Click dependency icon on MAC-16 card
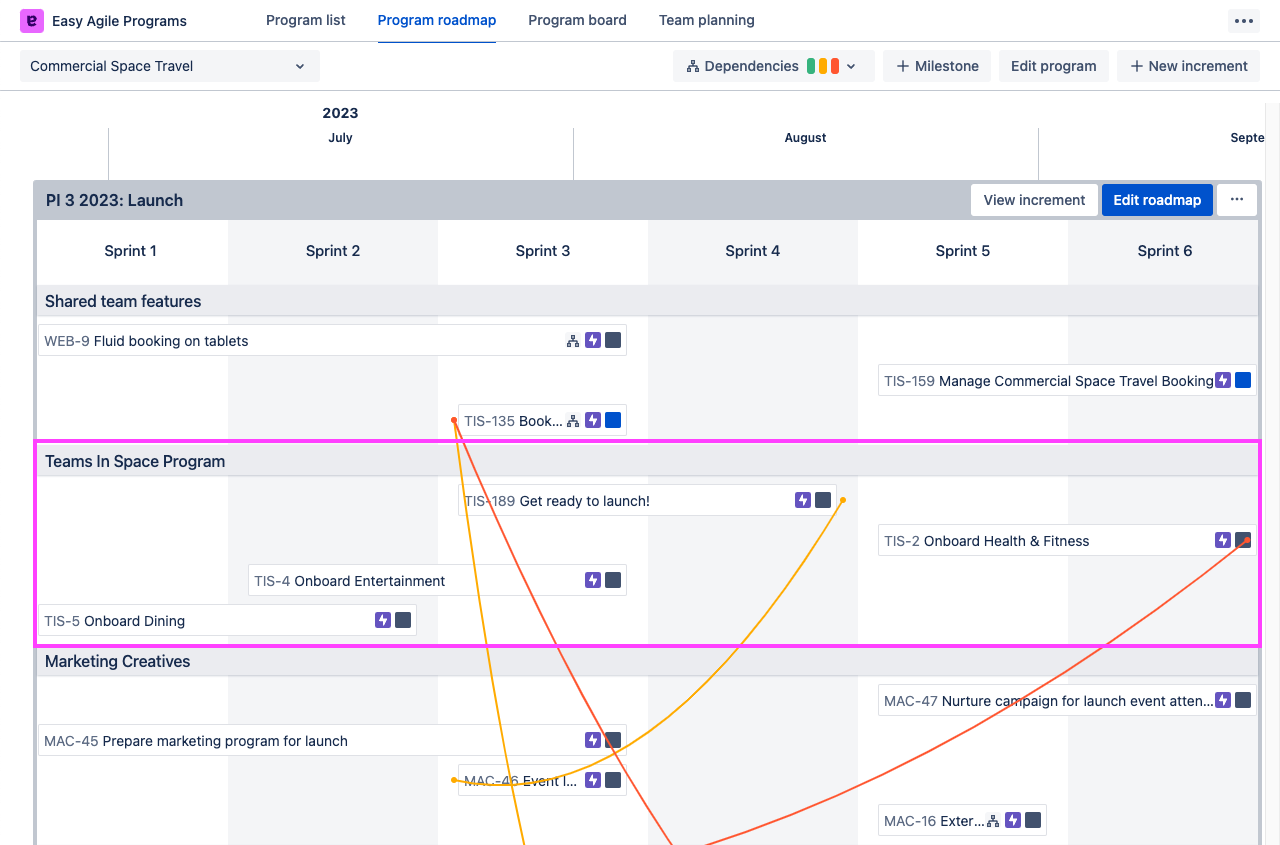The image size is (1280, 845). 993,821
